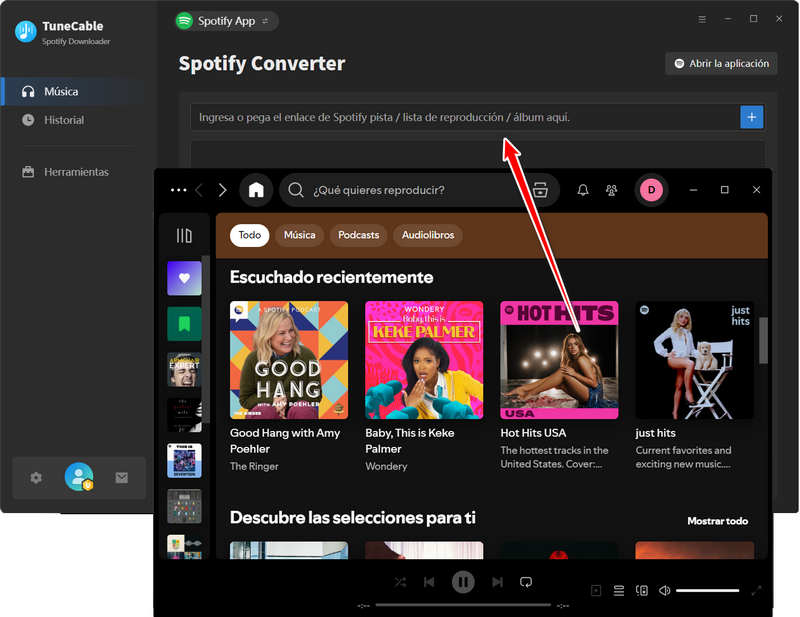Click the mail icon in TuneCable sidebar
The image size is (800, 617).
121,478
